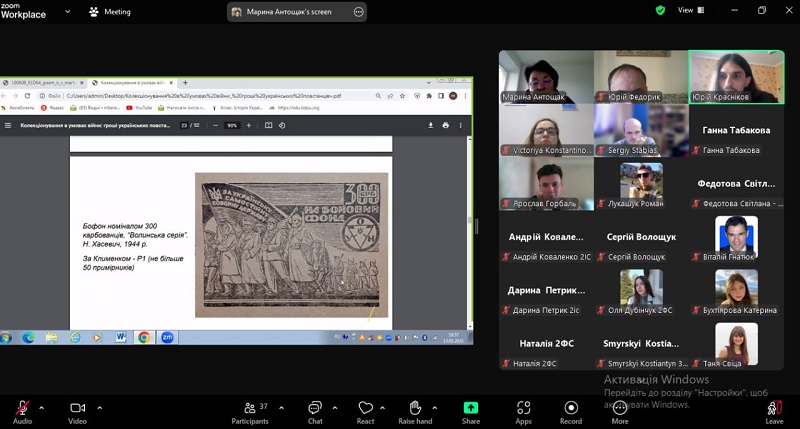Screen dimensions: 800x429
Task: Expand caret next to Chat
Action: tap(335, 408)
